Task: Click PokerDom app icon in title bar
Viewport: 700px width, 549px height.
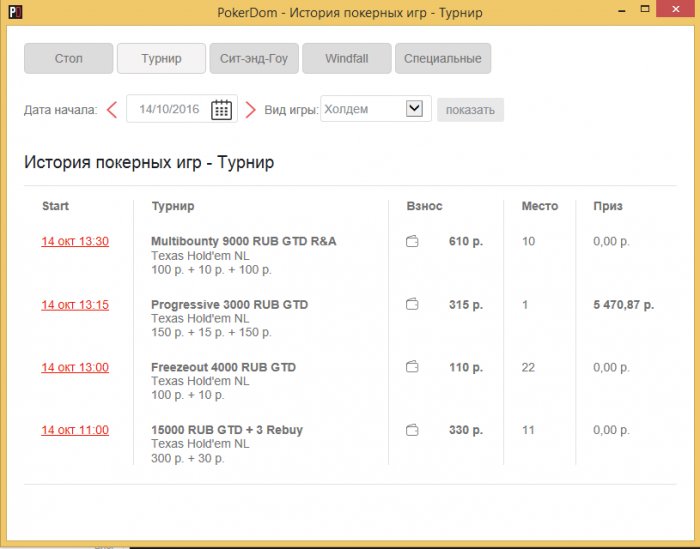Action: [x=14, y=13]
